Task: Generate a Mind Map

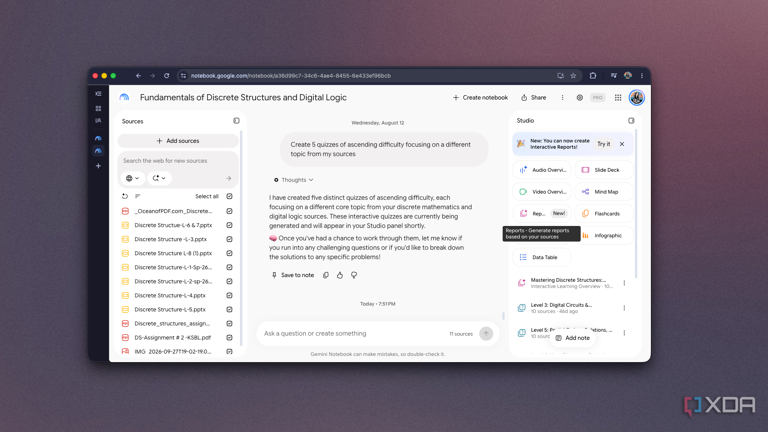Action: pyautogui.click(x=604, y=192)
